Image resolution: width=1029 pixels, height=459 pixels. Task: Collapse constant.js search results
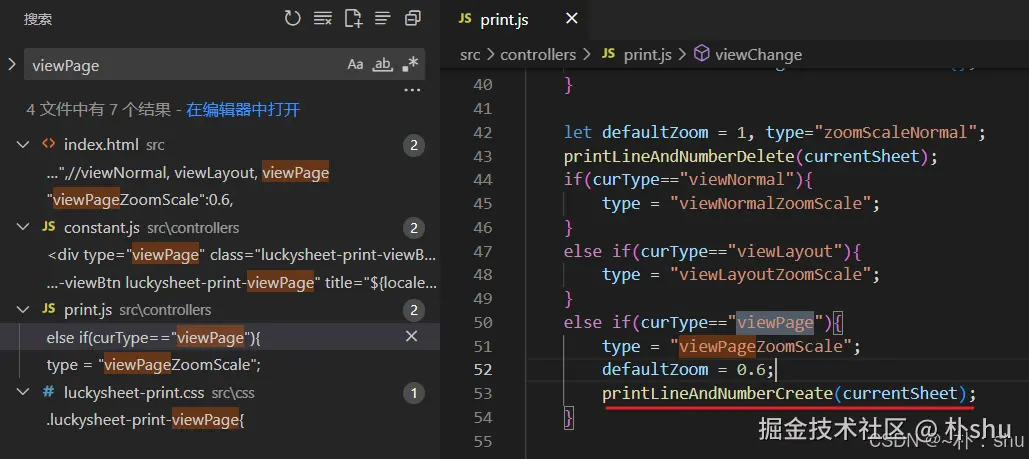click(x=23, y=227)
